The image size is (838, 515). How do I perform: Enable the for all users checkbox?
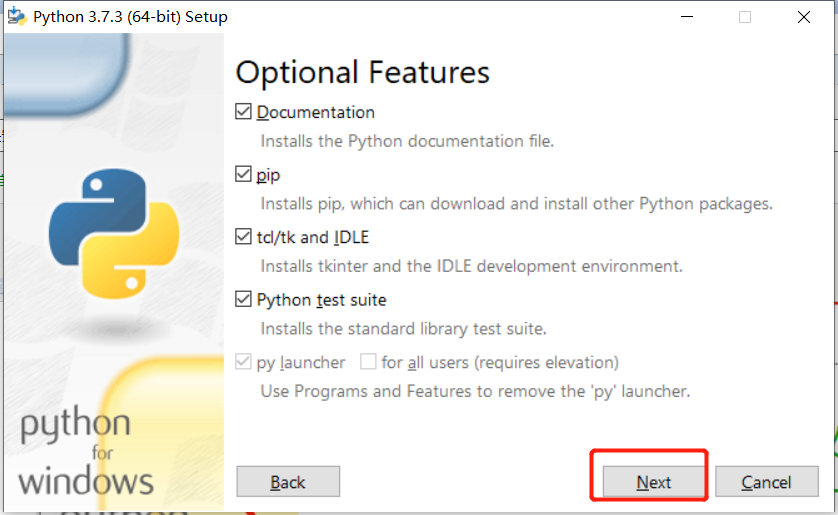tap(368, 362)
